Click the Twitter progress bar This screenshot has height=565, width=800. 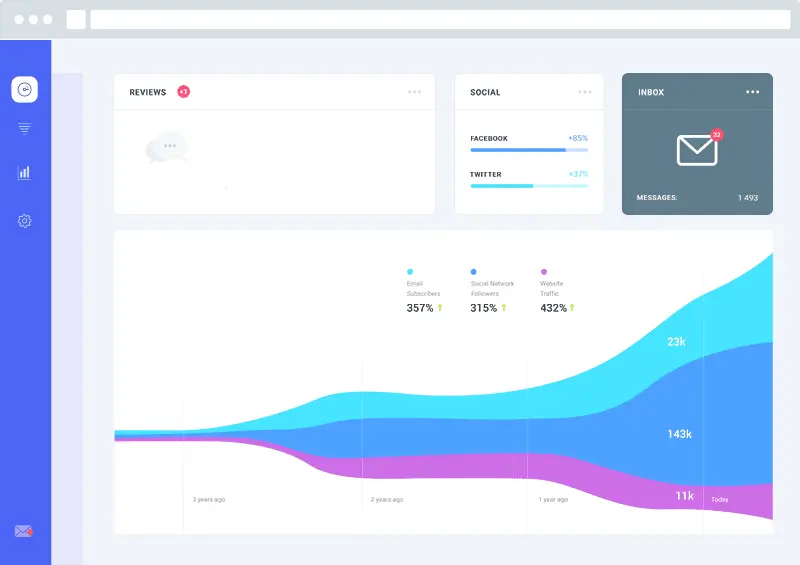[x=529, y=186]
